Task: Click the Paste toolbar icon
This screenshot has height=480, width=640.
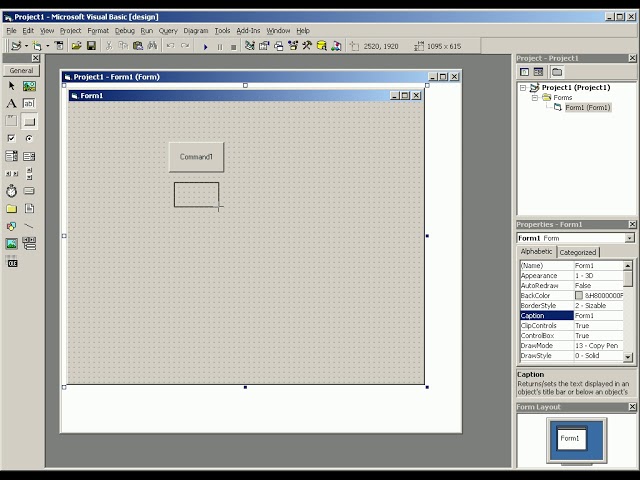Action: pyautogui.click(x=138, y=46)
